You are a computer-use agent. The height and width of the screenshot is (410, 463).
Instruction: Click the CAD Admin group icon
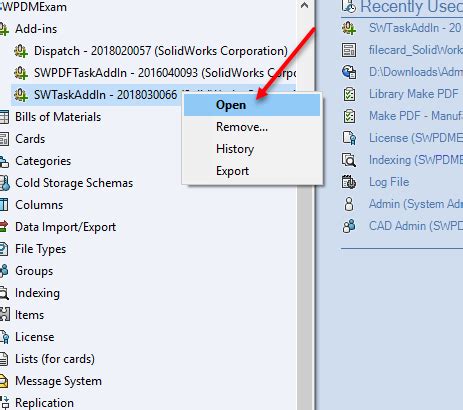(349, 226)
